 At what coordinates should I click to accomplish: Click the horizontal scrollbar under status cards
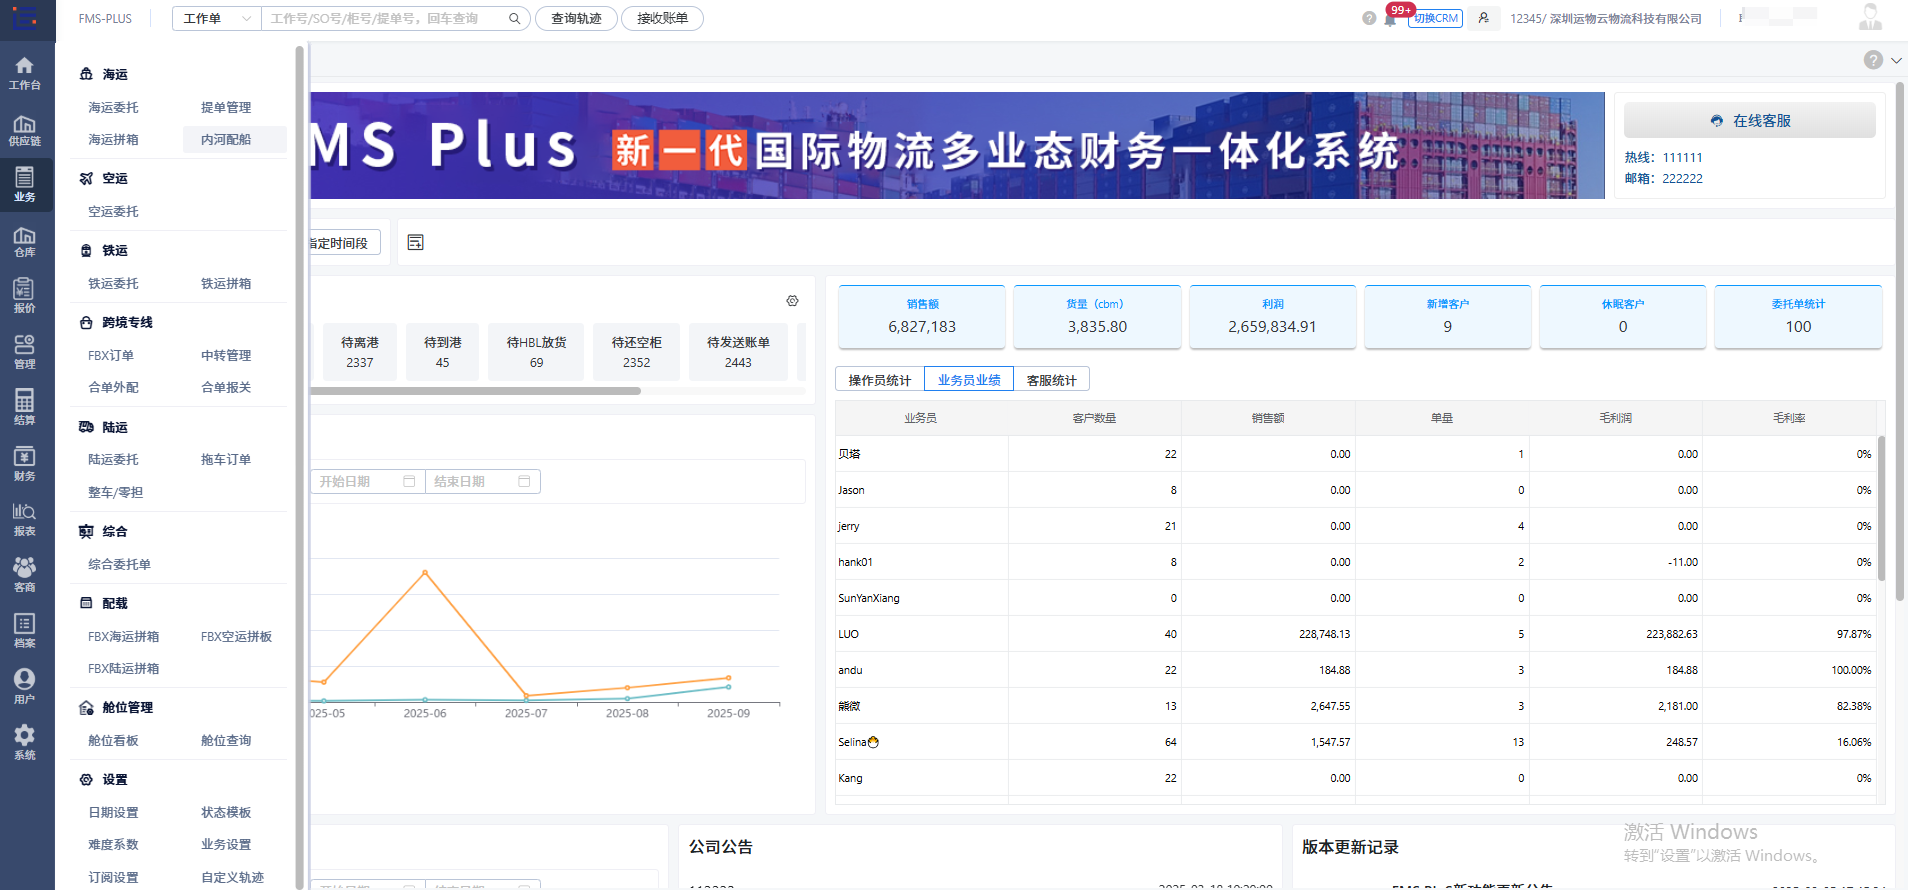[x=475, y=391]
